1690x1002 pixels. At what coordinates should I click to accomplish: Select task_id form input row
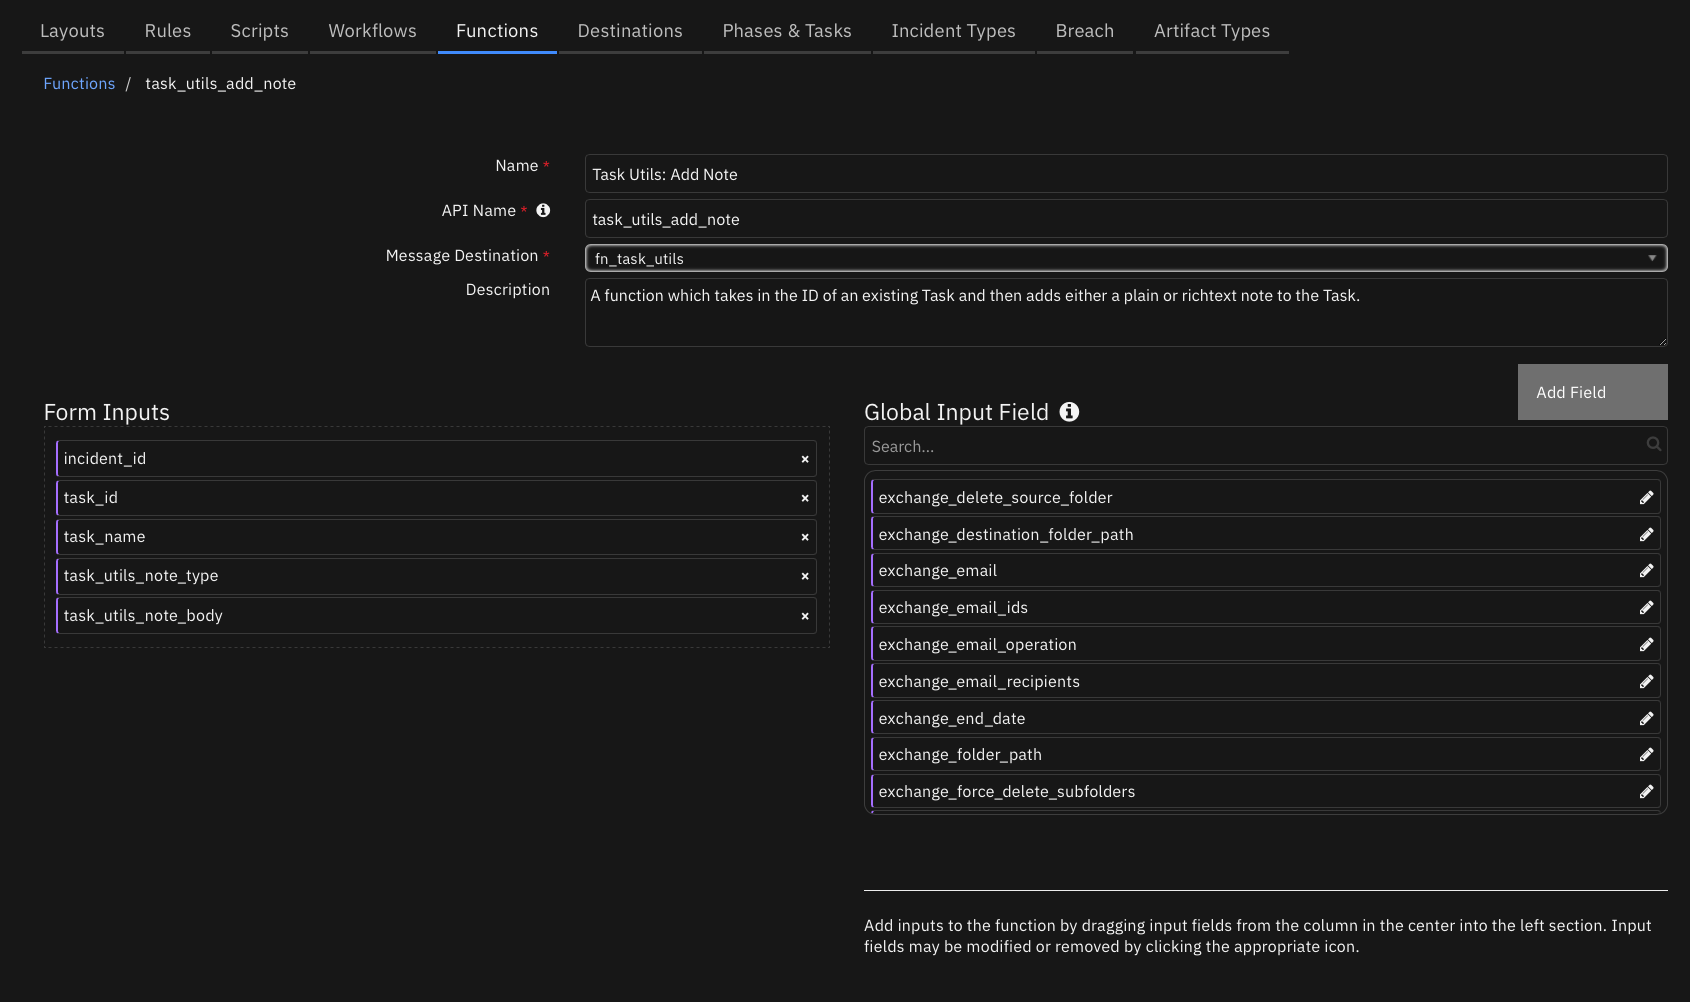coord(436,498)
